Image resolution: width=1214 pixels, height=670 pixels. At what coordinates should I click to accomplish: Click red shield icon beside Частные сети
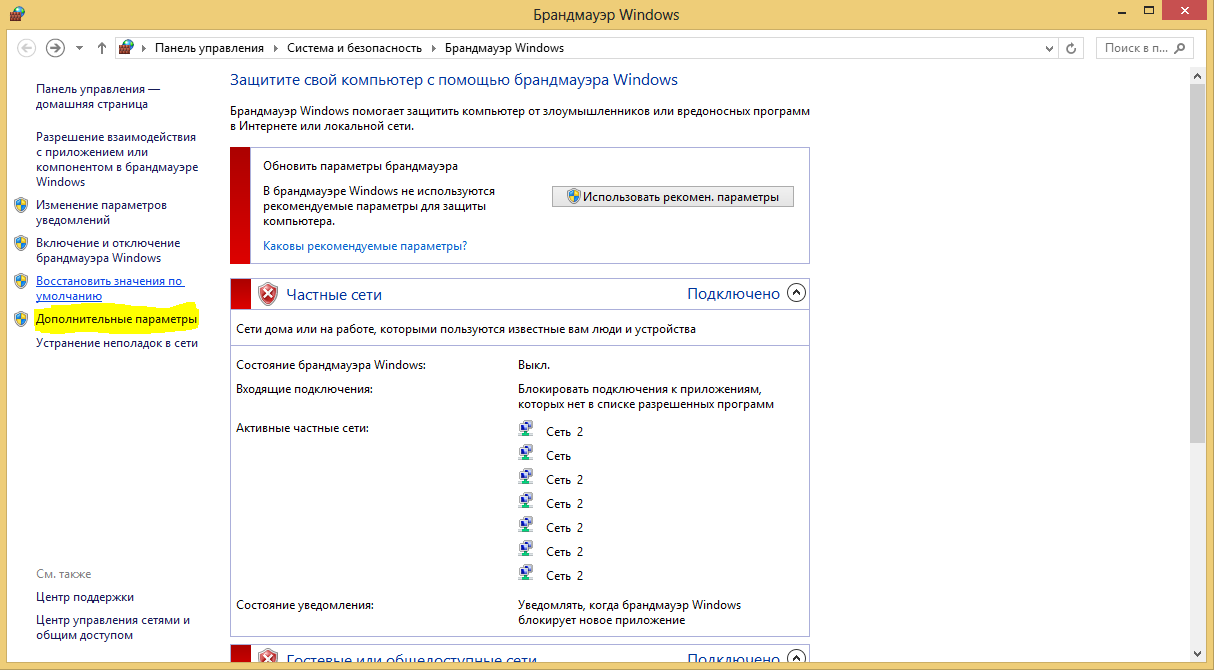pos(268,294)
